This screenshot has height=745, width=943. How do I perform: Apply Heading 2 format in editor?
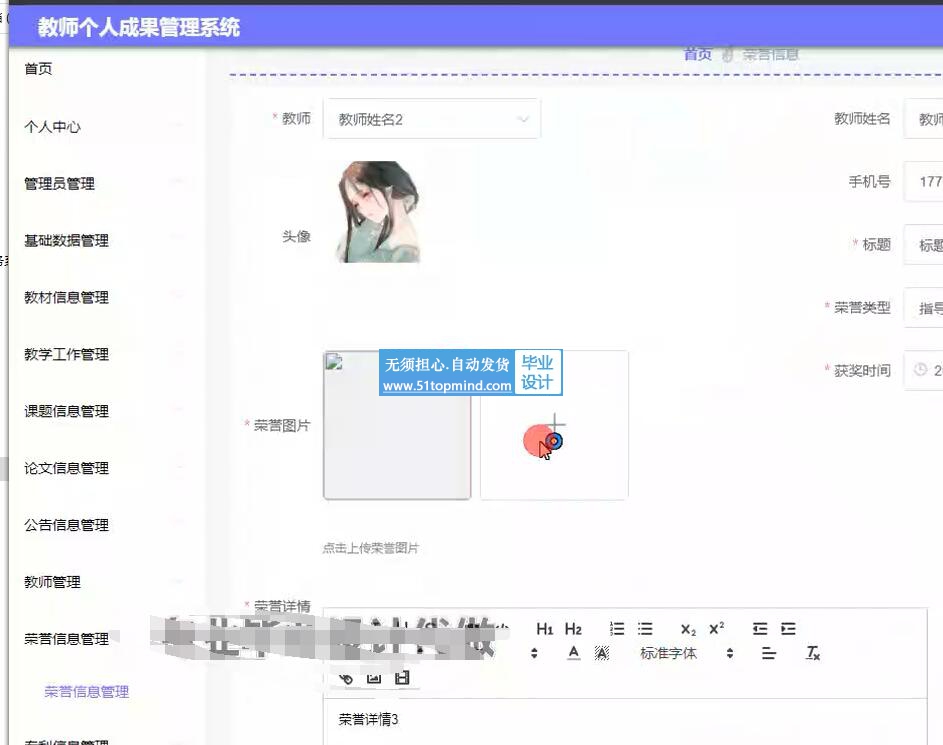point(573,629)
